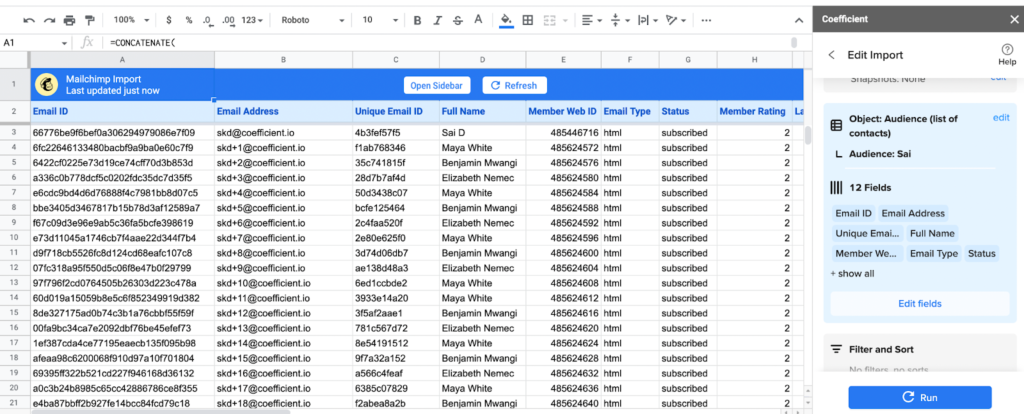
Task: Click the 12 Fields columns icon
Action: point(836,187)
